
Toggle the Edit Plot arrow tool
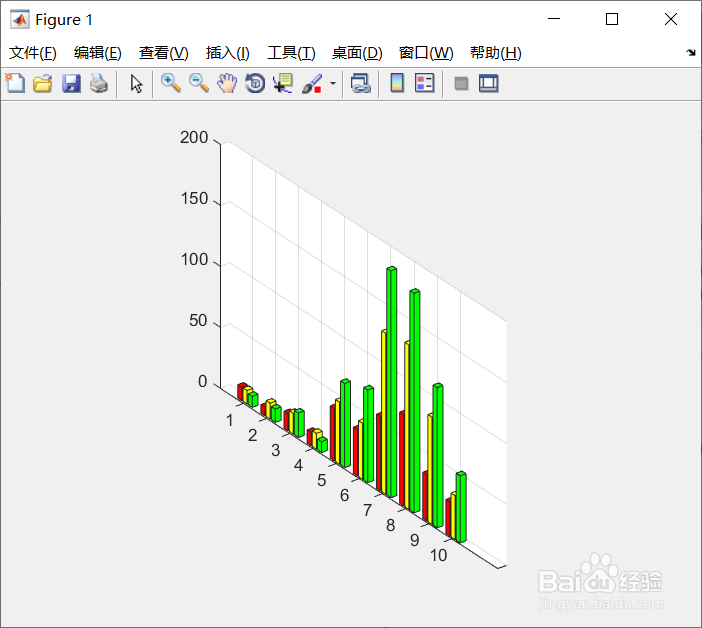click(136, 84)
